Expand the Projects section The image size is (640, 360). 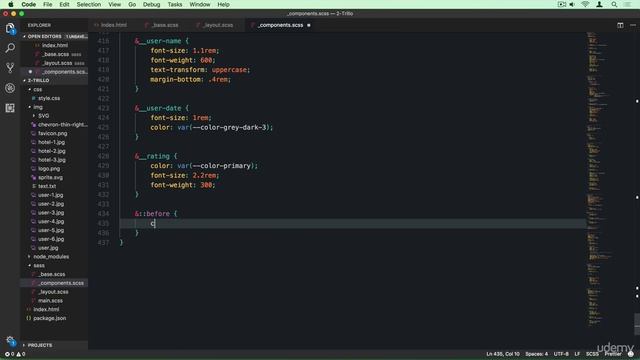[x=54, y=345]
